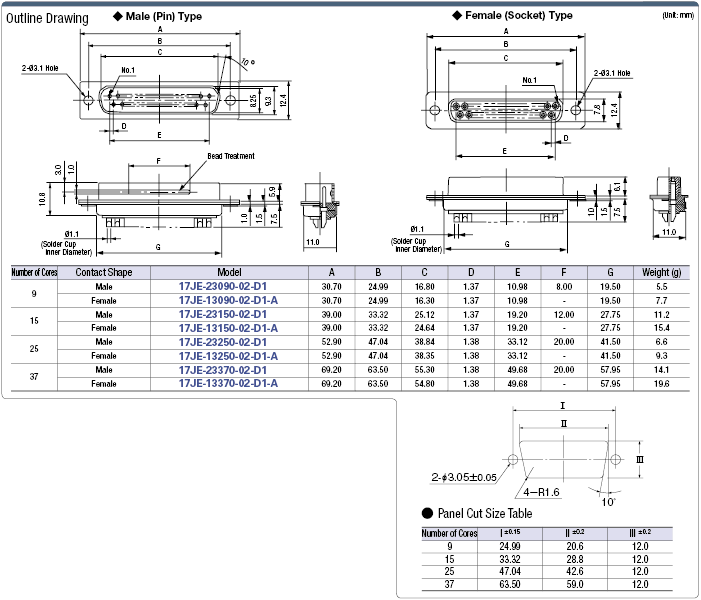The image size is (701, 600).
Task: Open model link 17JE-13370-02-D1-A
Action: tap(228, 383)
